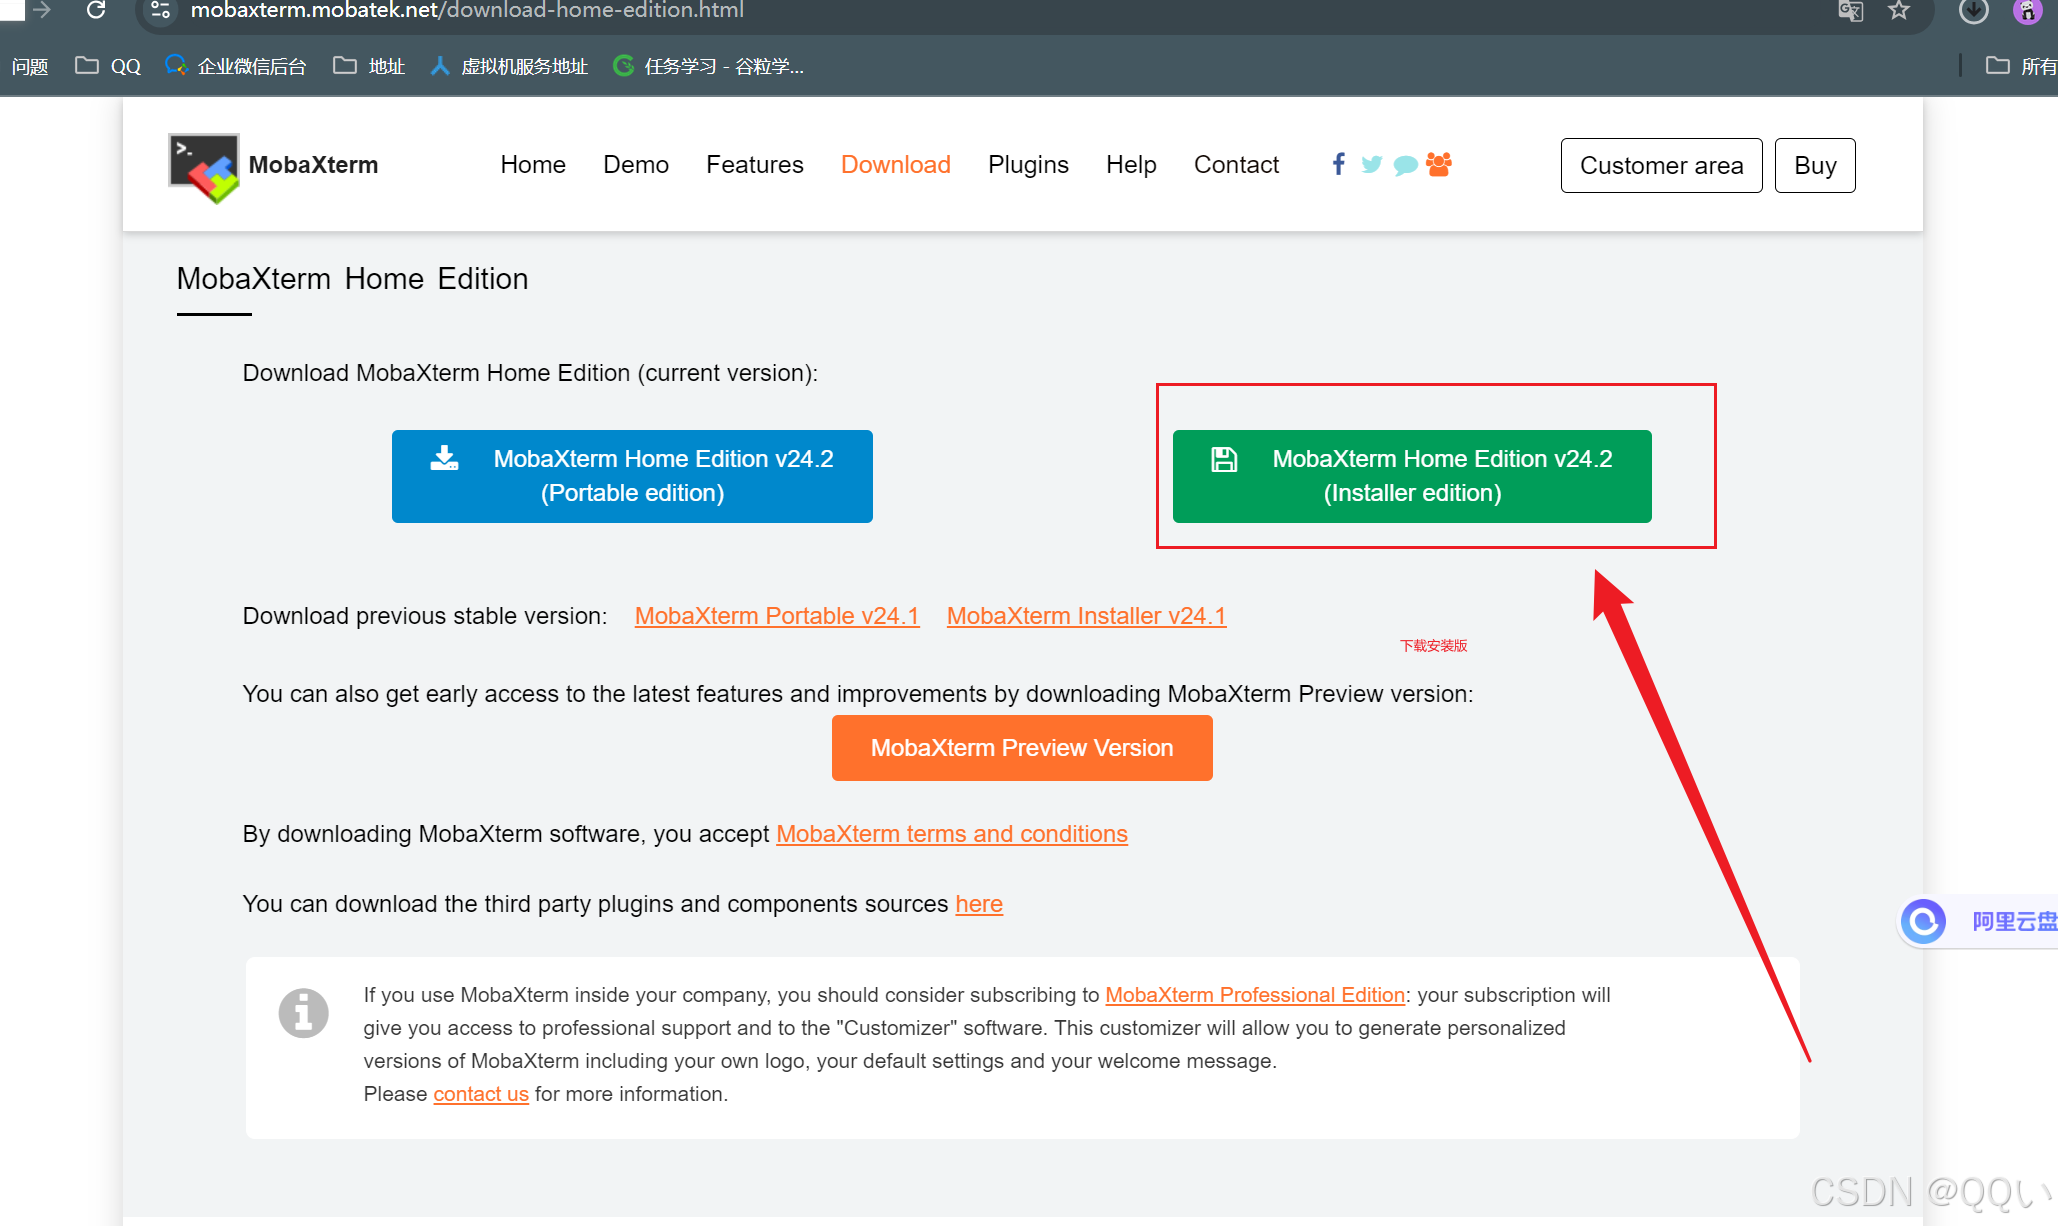2058x1226 pixels.
Task: Open the Twitter bird icon
Action: click(1371, 164)
